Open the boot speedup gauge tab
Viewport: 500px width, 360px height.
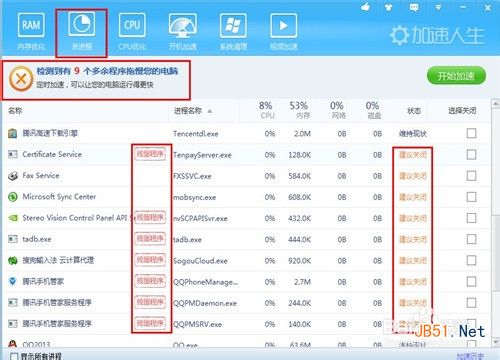[x=183, y=32]
